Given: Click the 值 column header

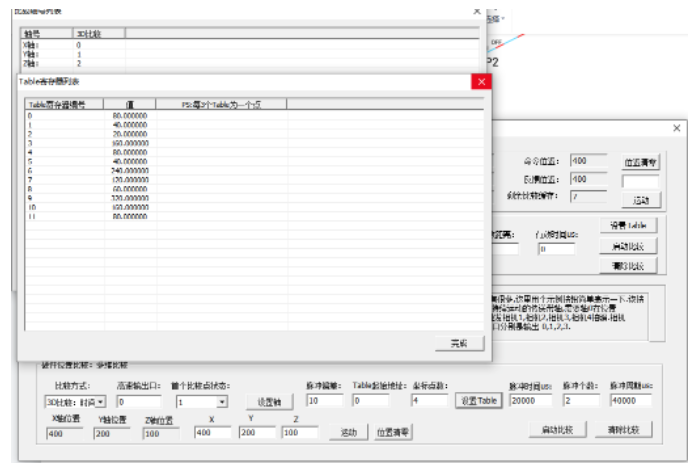Looking at the screenshot, I should [129, 104].
